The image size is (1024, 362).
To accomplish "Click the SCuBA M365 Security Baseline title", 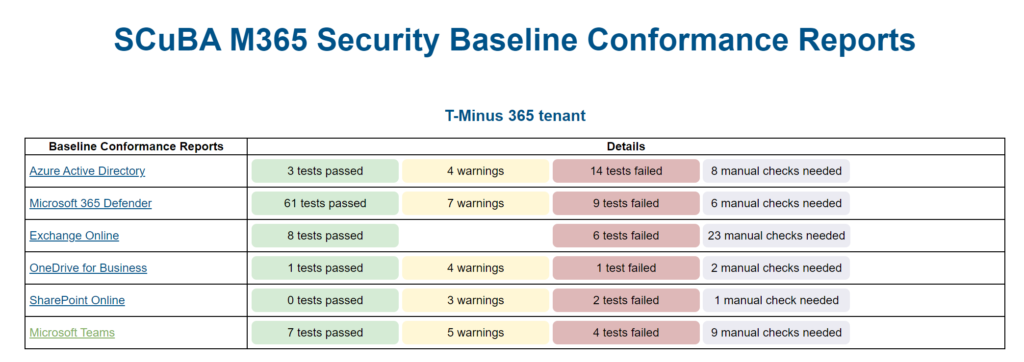I will [515, 40].
